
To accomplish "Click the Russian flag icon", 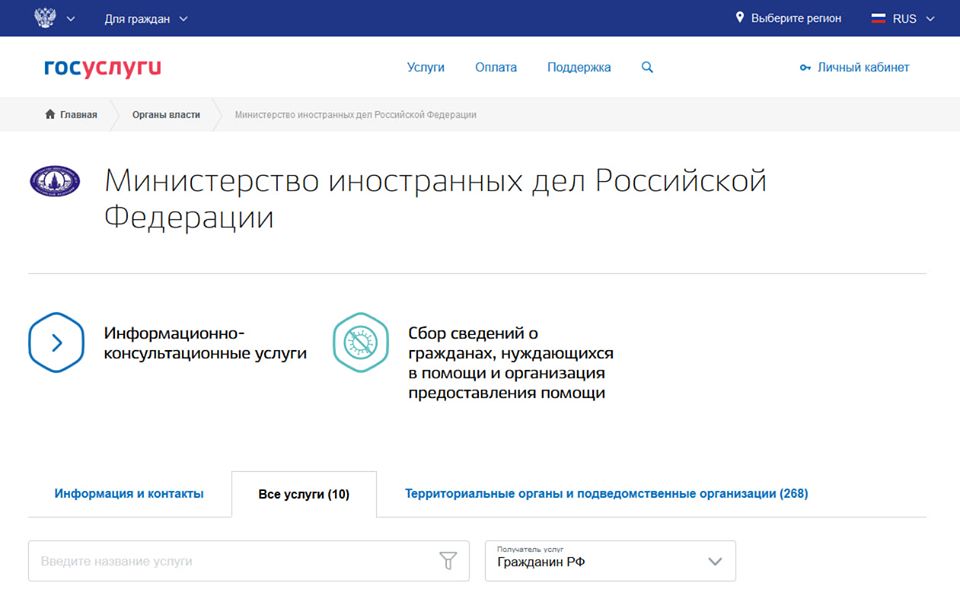I will click(x=878, y=18).
